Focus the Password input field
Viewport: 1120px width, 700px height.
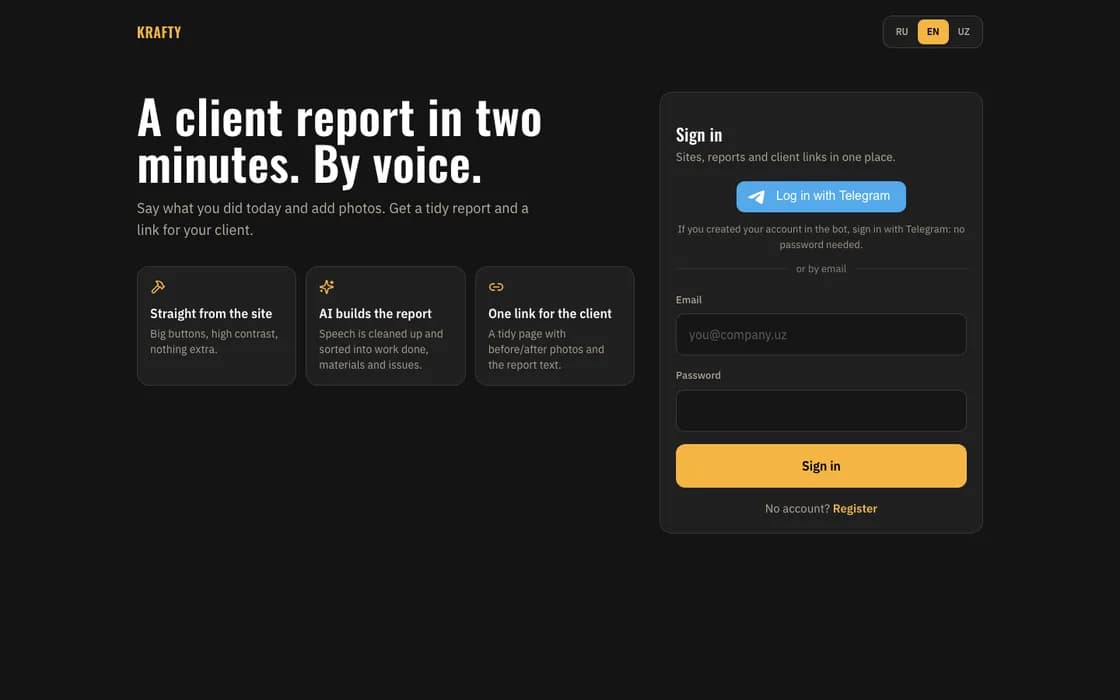click(x=821, y=410)
